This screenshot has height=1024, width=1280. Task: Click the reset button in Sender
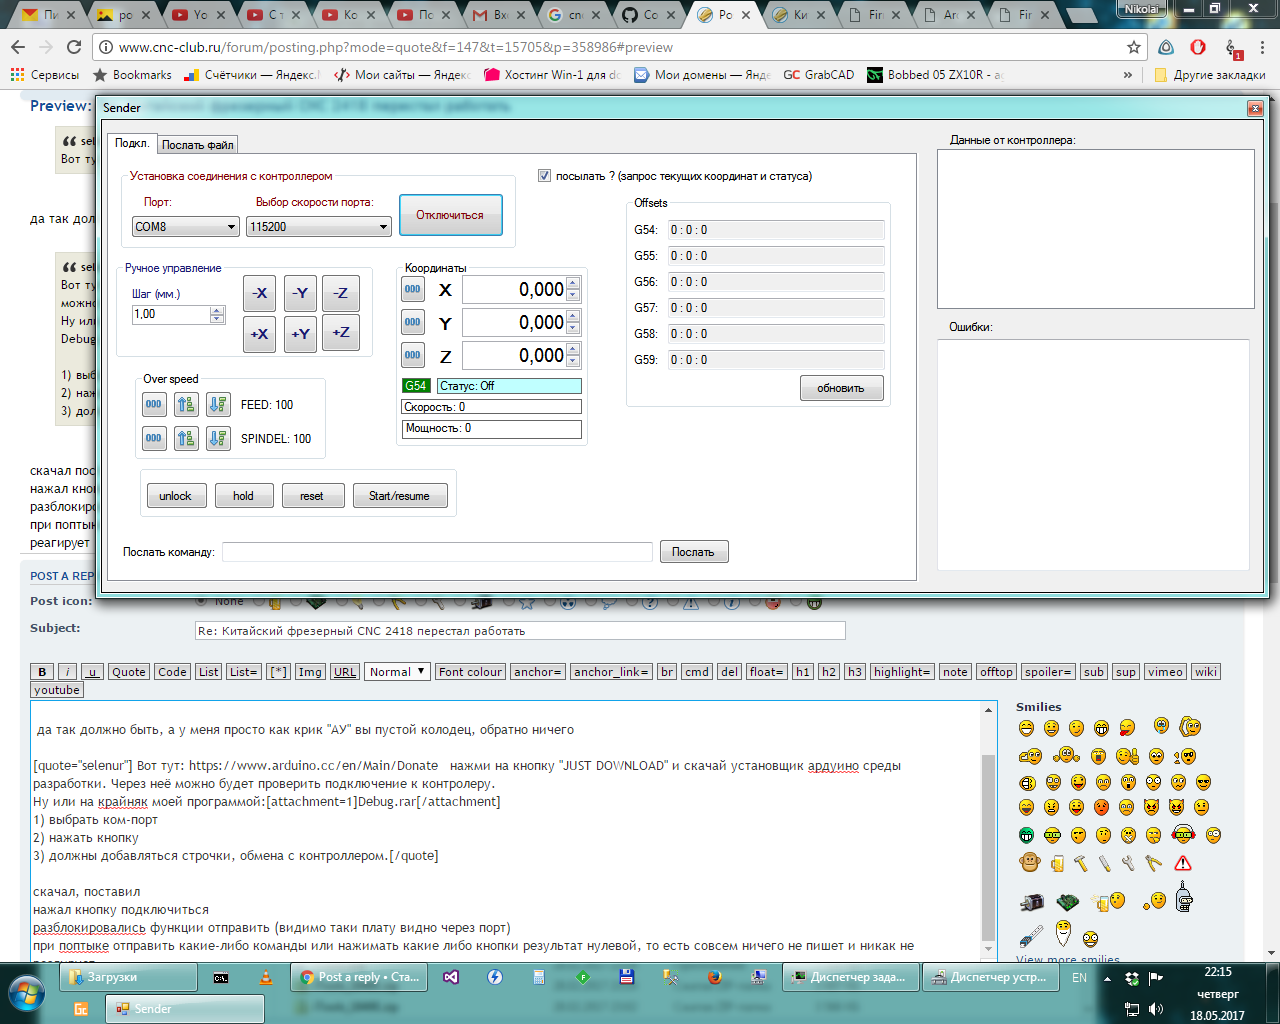pos(312,496)
